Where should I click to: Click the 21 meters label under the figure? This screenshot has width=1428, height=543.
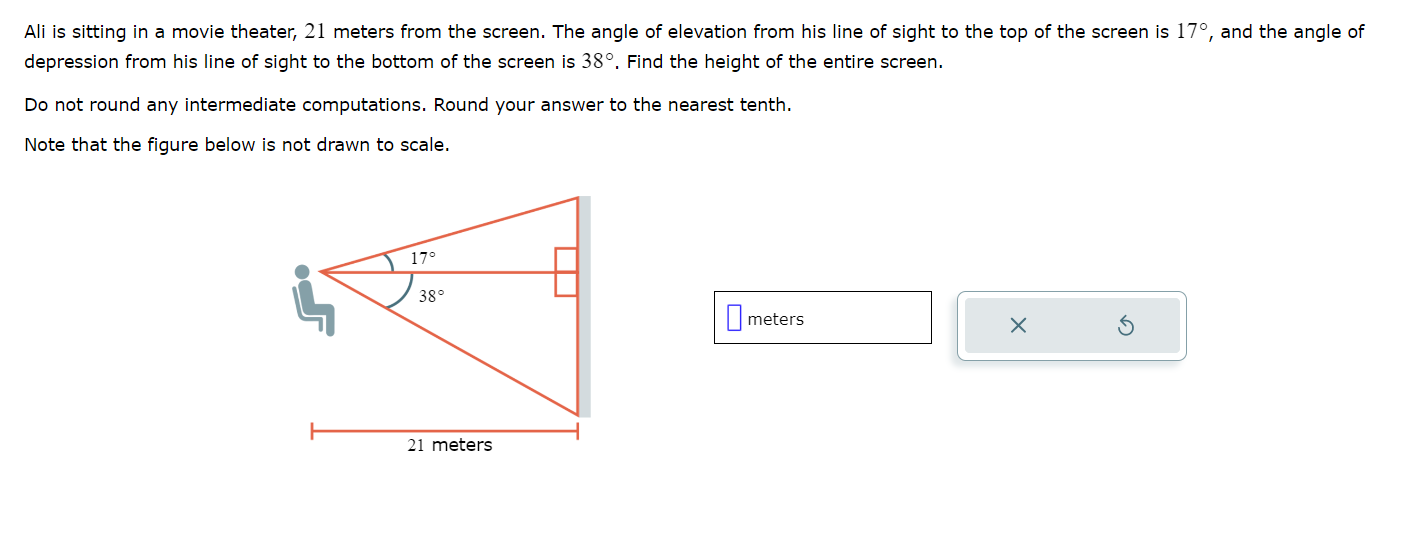click(450, 445)
